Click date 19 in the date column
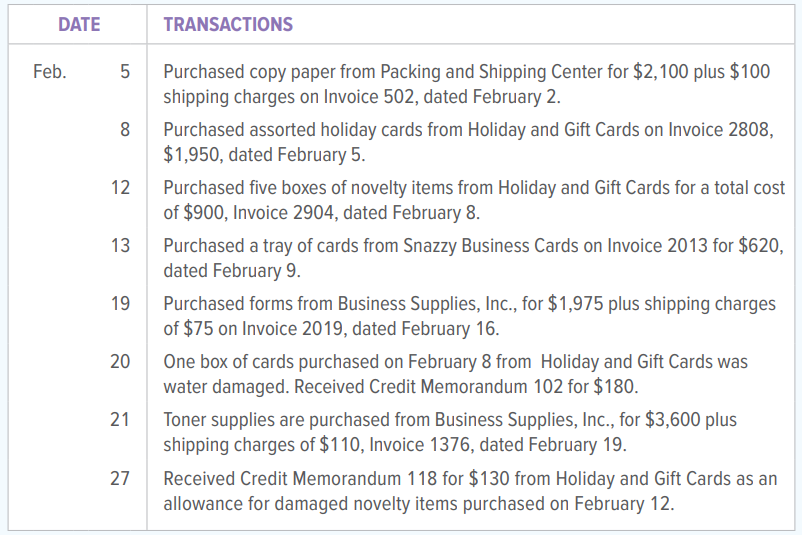Viewport: 802px width, 535px height. click(120, 303)
